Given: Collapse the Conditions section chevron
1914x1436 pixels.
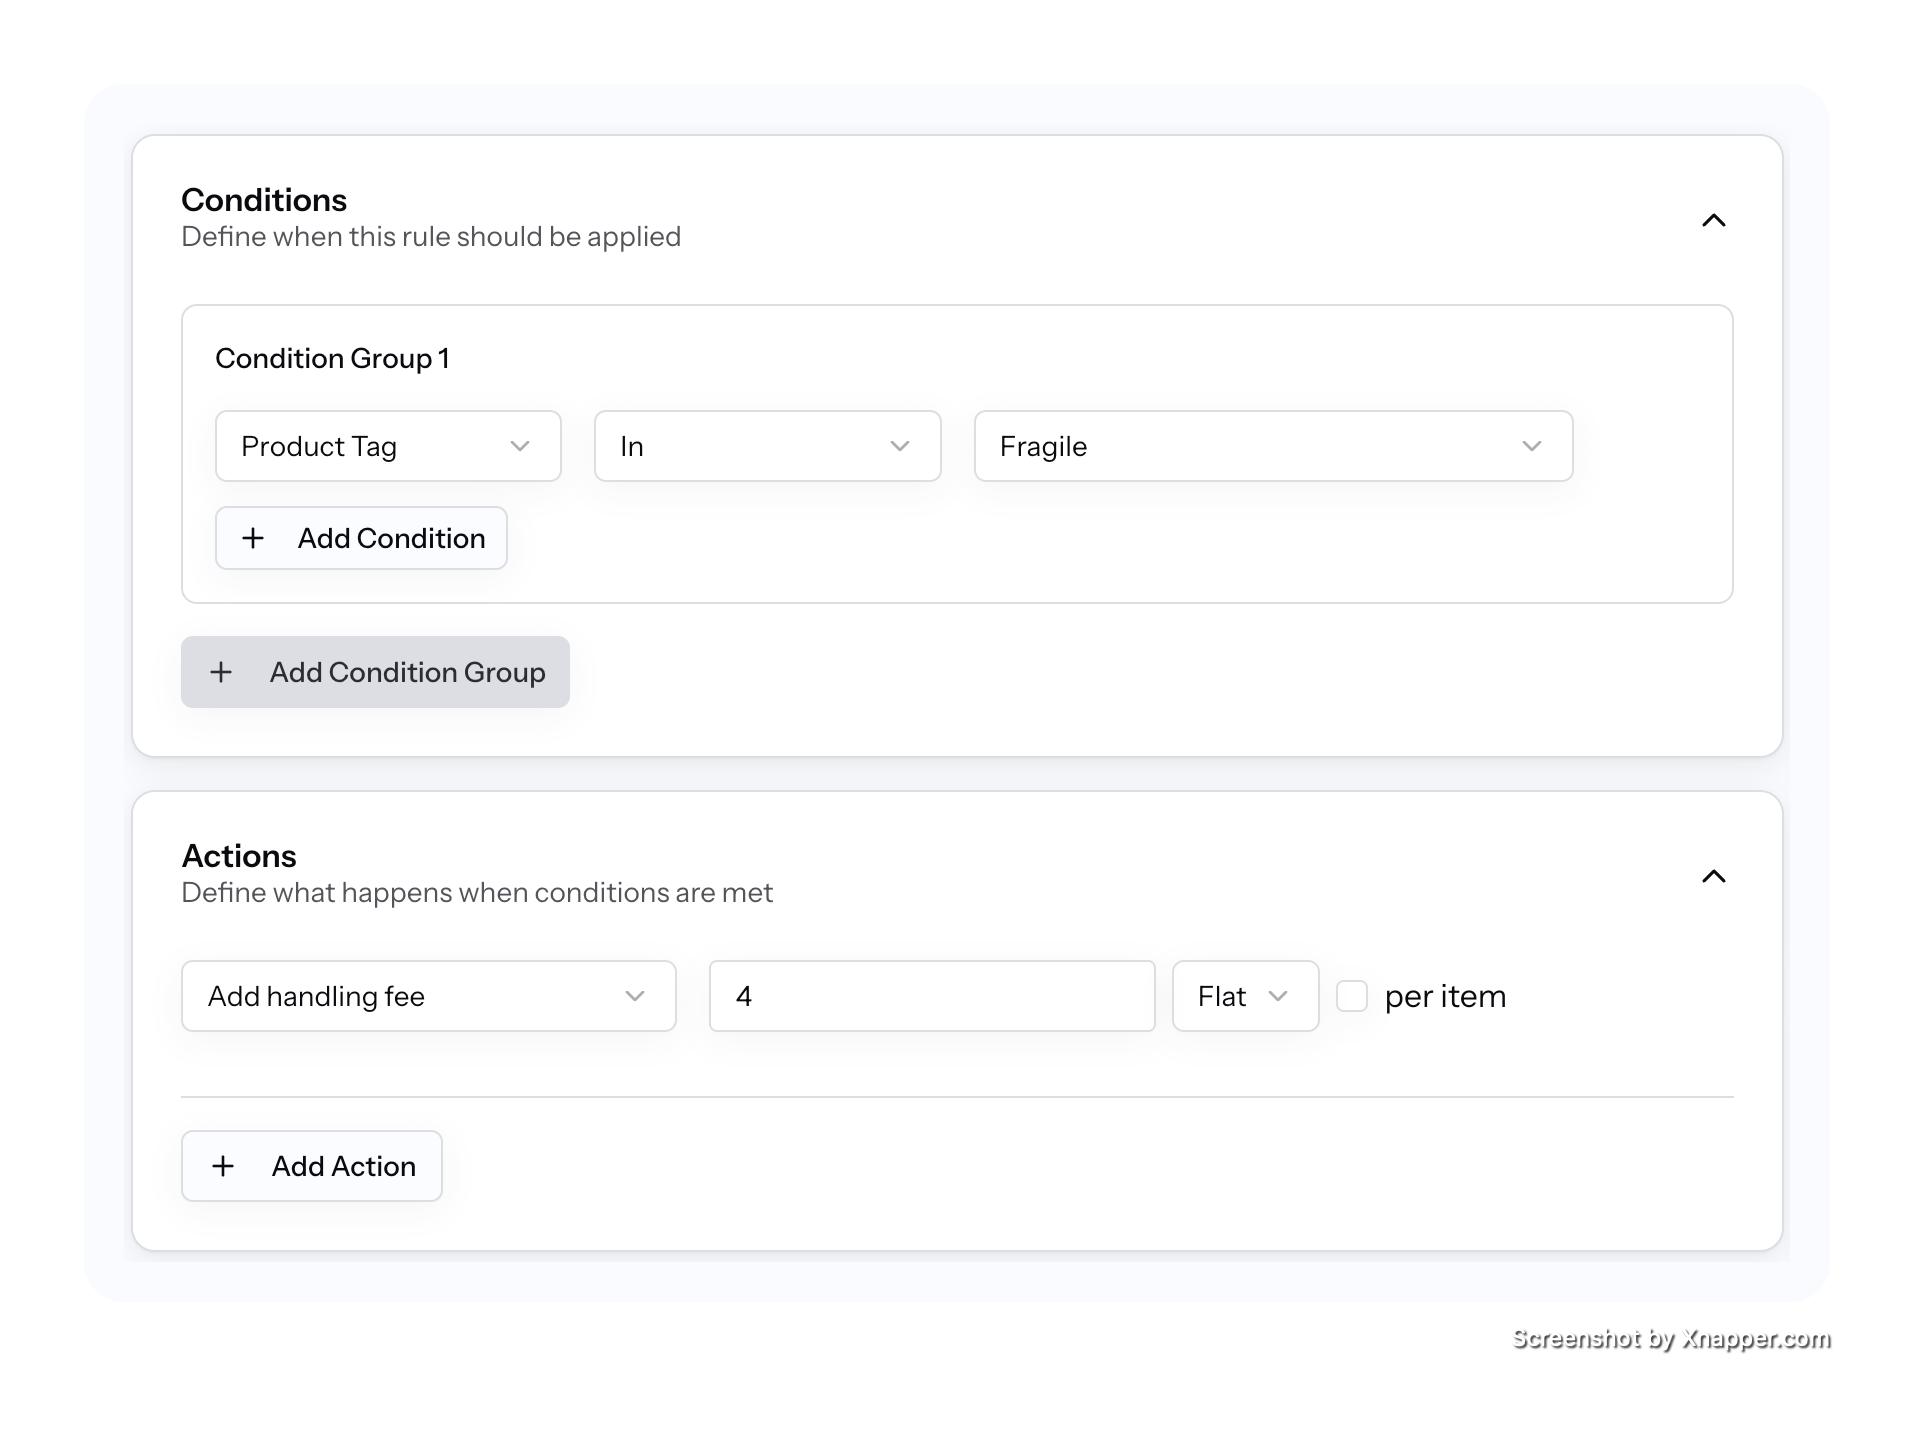Looking at the screenshot, I should [1713, 220].
